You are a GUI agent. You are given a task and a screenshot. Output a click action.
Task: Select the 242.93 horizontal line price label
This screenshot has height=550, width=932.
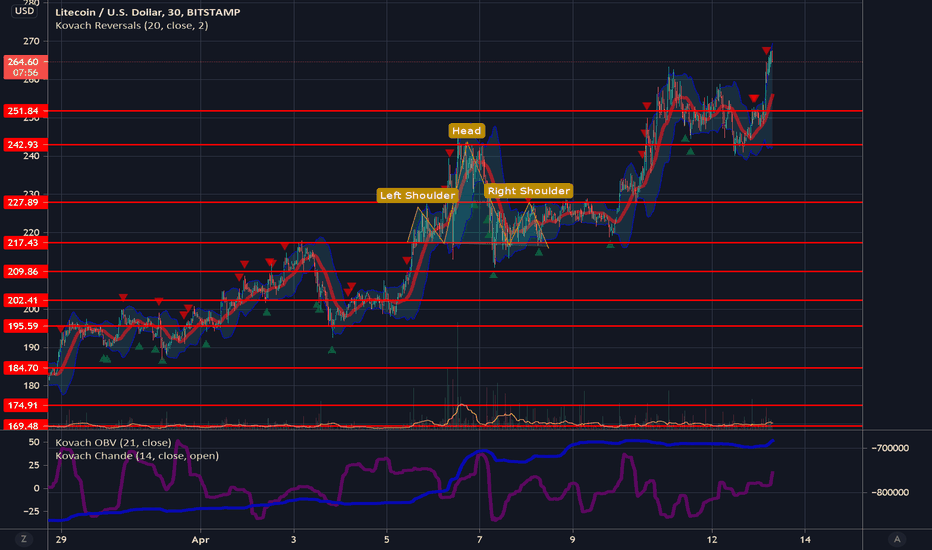(x=23, y=144)
